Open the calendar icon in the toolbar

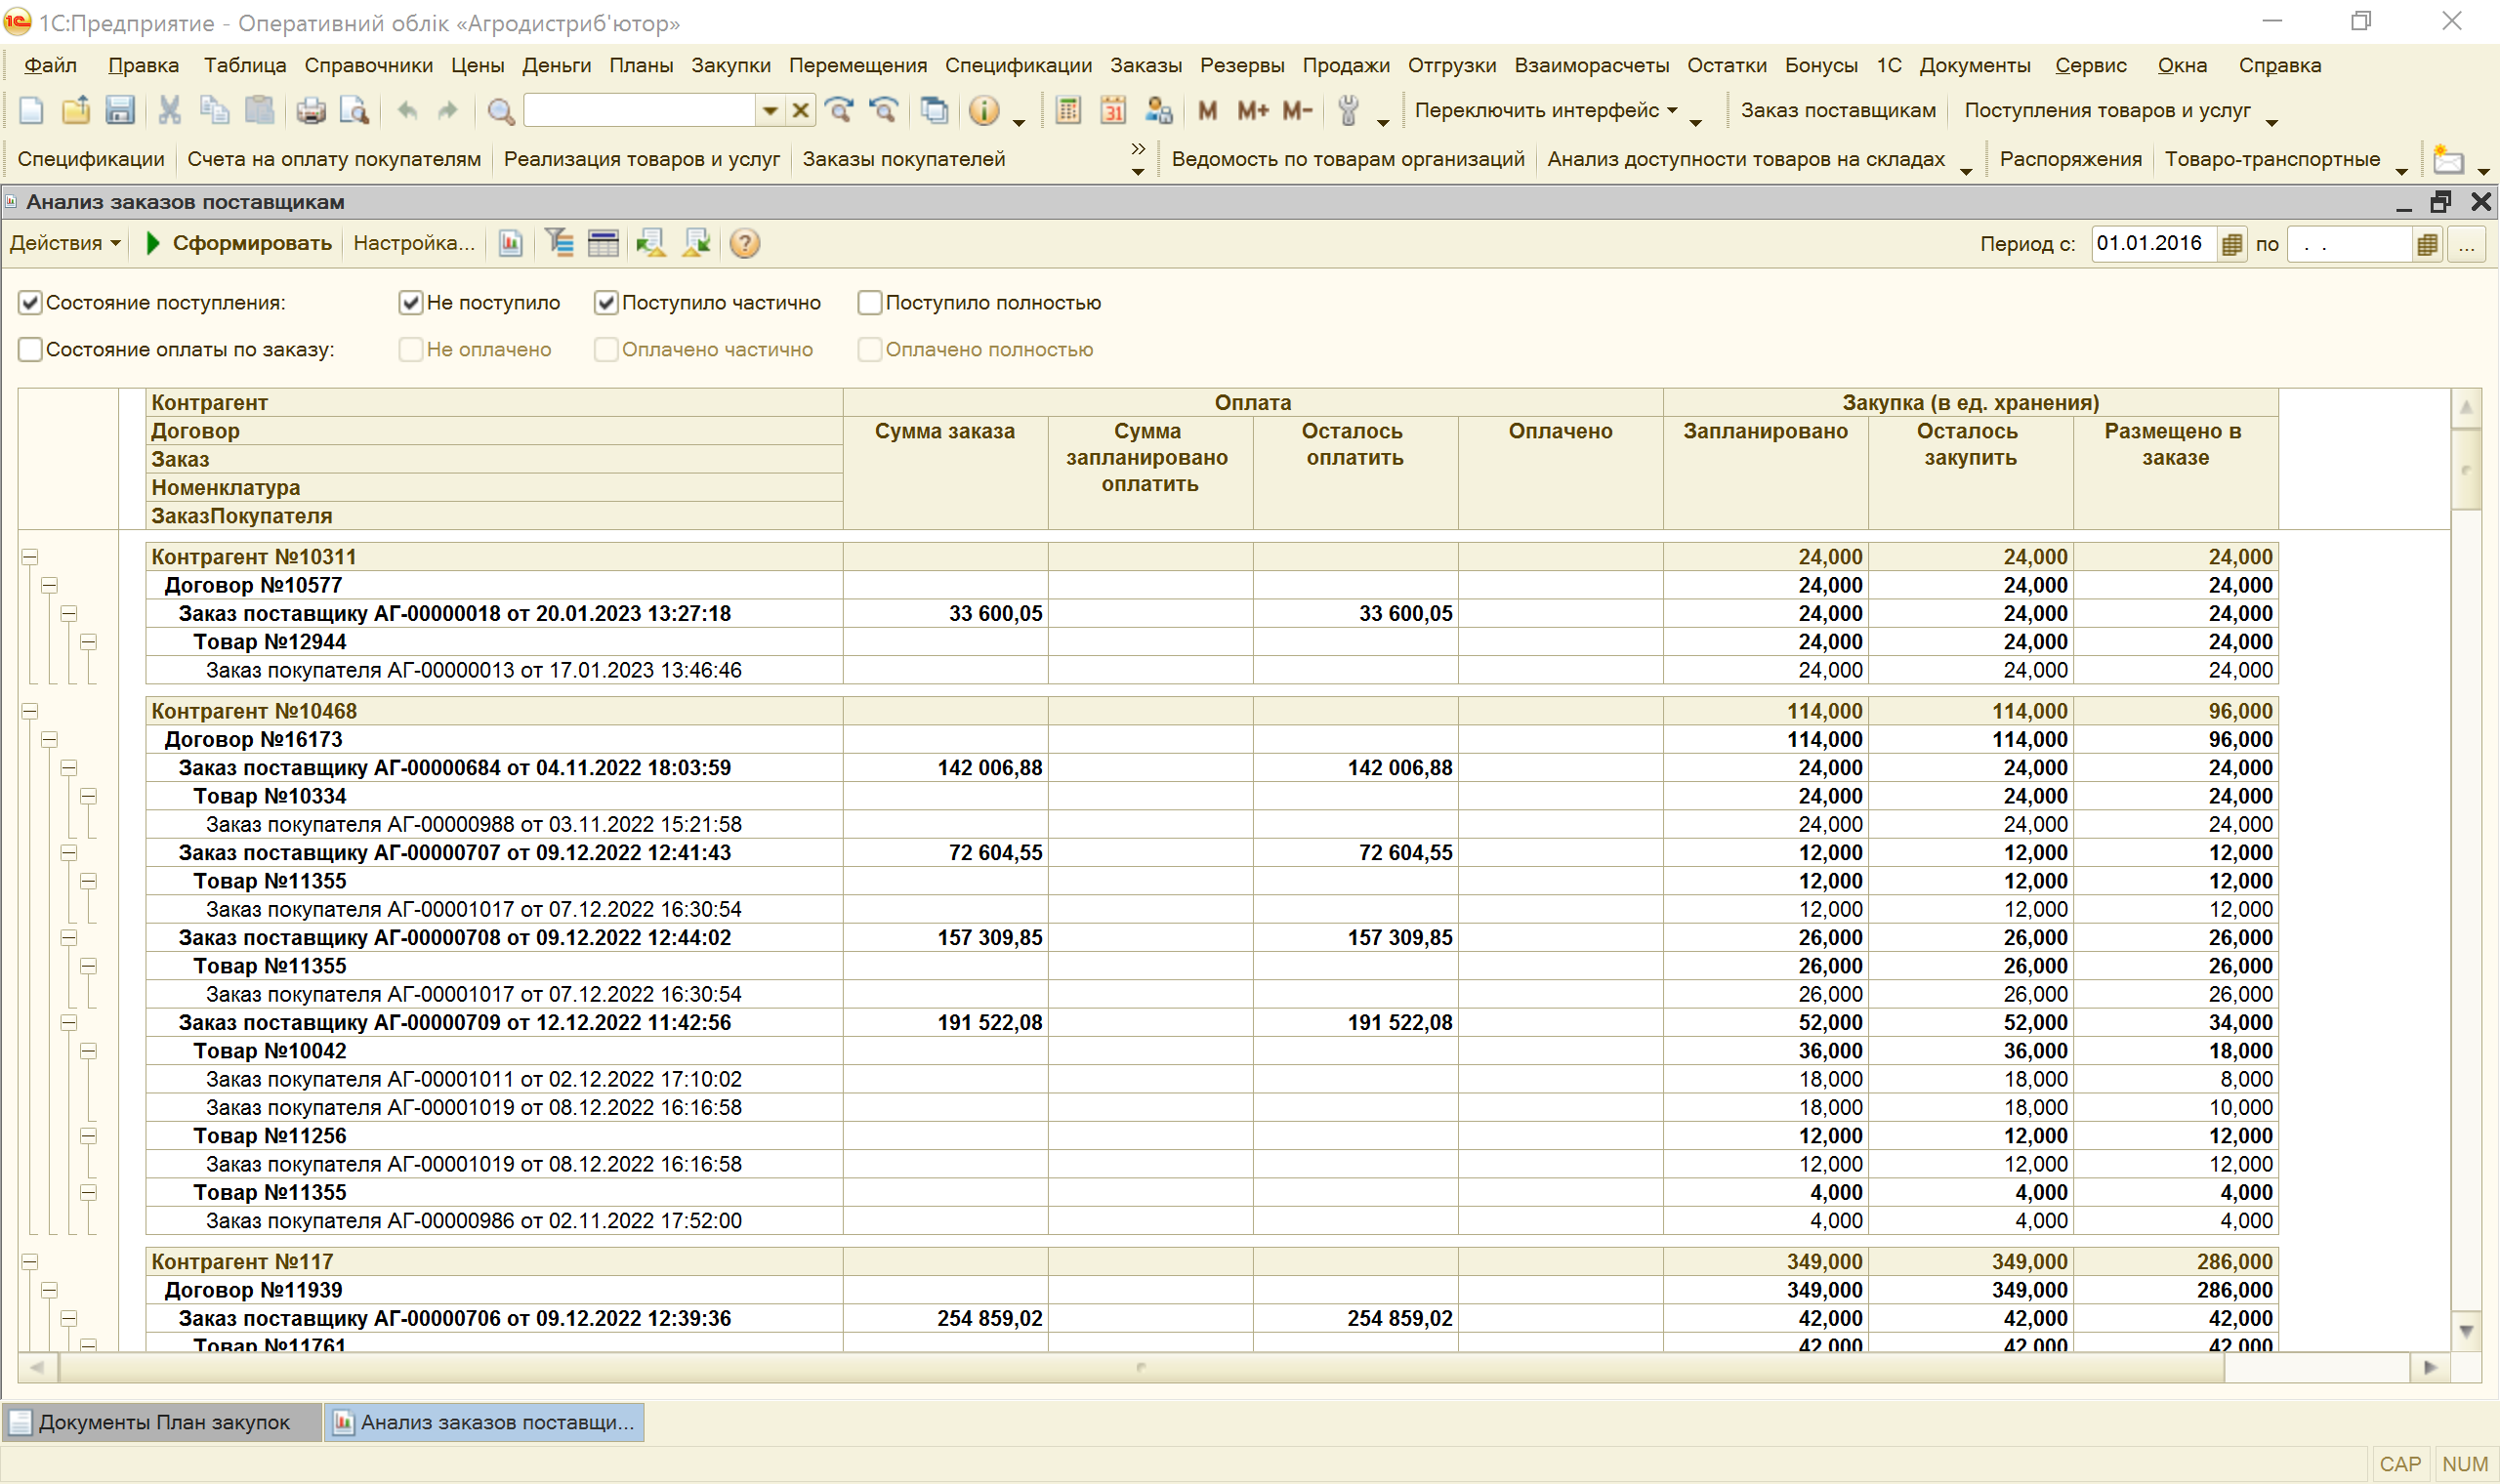coord(1113,111)
